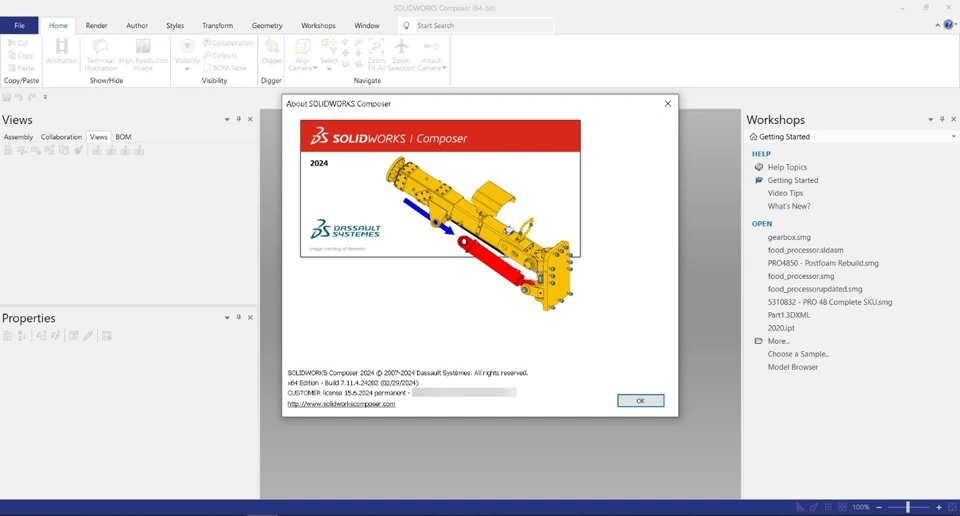Click Callouts in Visibility group
Image resolution: width=960 pixels, height=516 pixels.
(220, 55)
